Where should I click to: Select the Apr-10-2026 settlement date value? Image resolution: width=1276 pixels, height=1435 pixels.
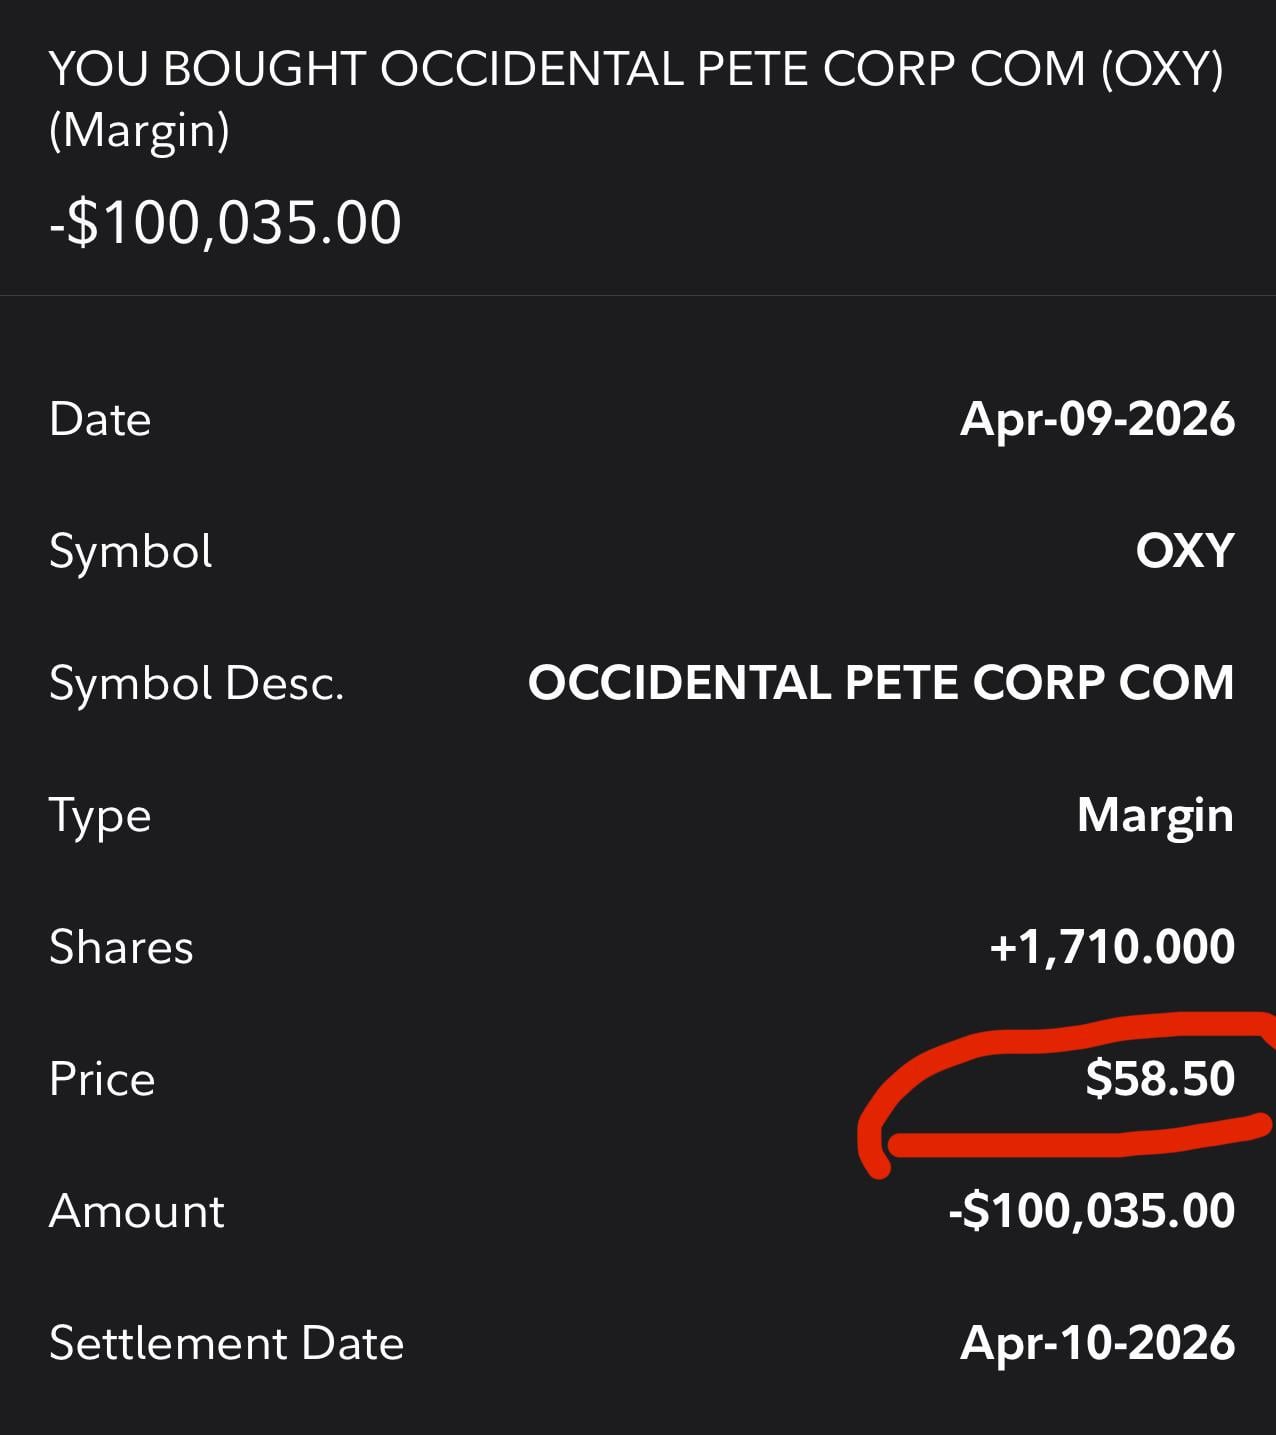(1097, 1343)
